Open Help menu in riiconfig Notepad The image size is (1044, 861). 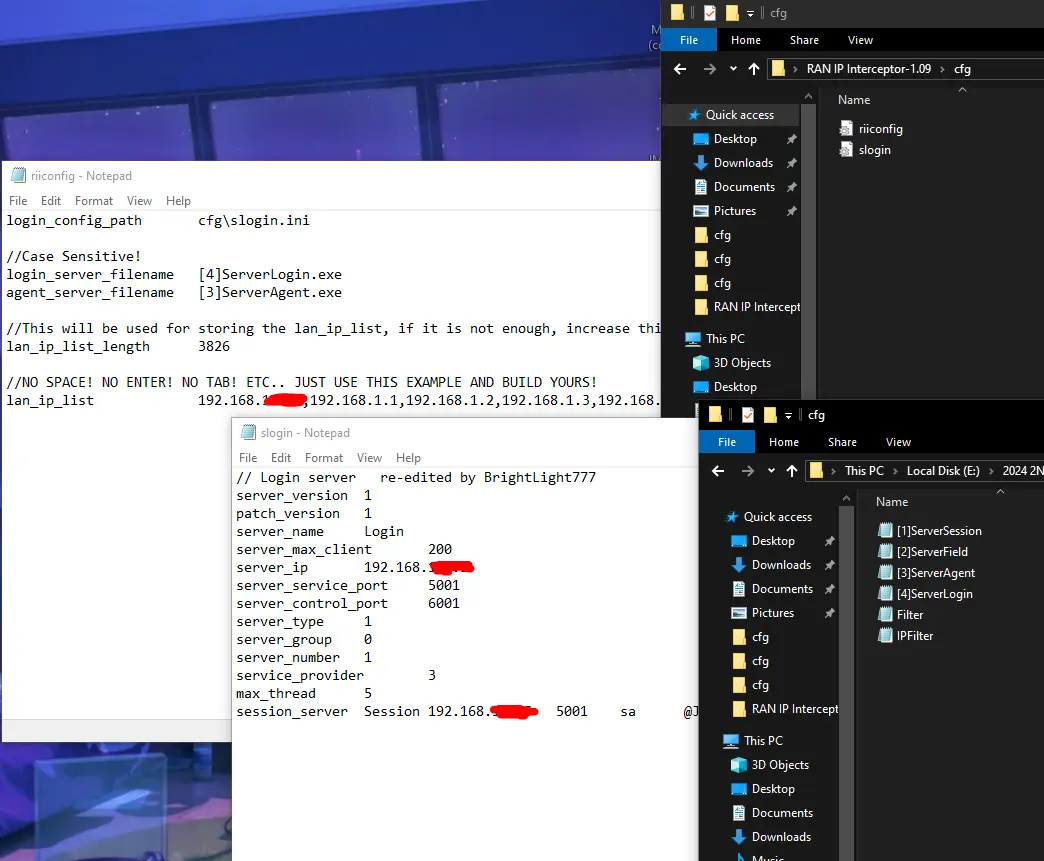(178, 200)
